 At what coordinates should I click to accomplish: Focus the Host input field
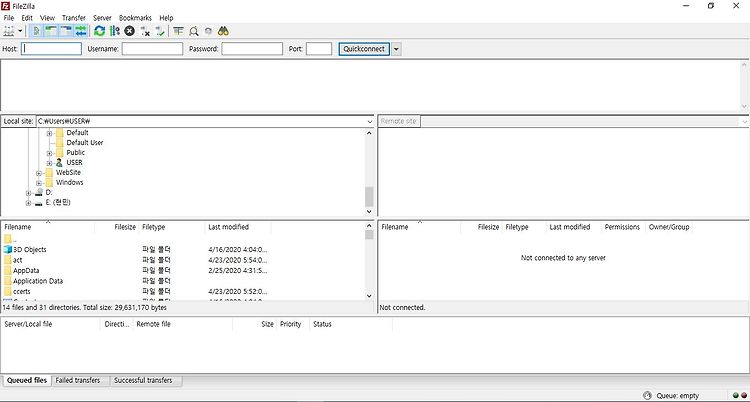point(51,49)
